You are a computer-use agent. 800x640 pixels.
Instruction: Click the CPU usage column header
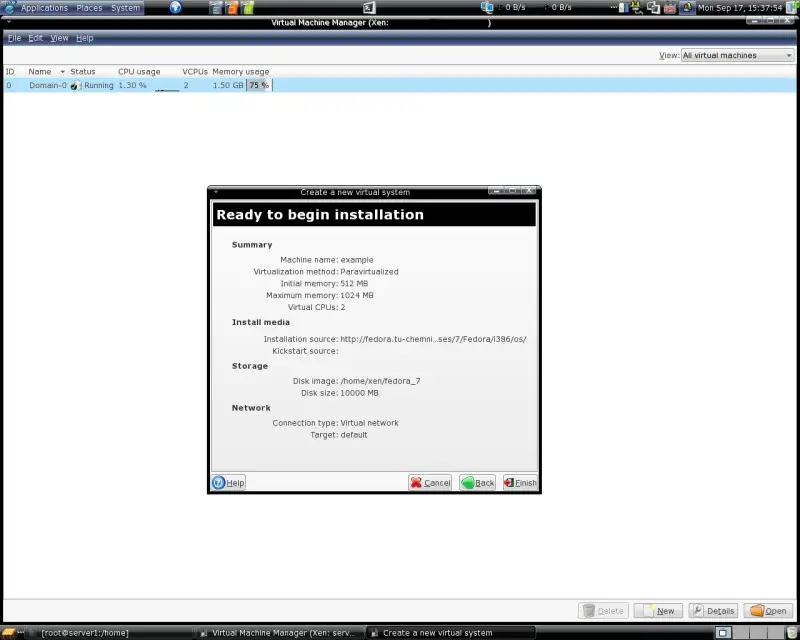139,71
